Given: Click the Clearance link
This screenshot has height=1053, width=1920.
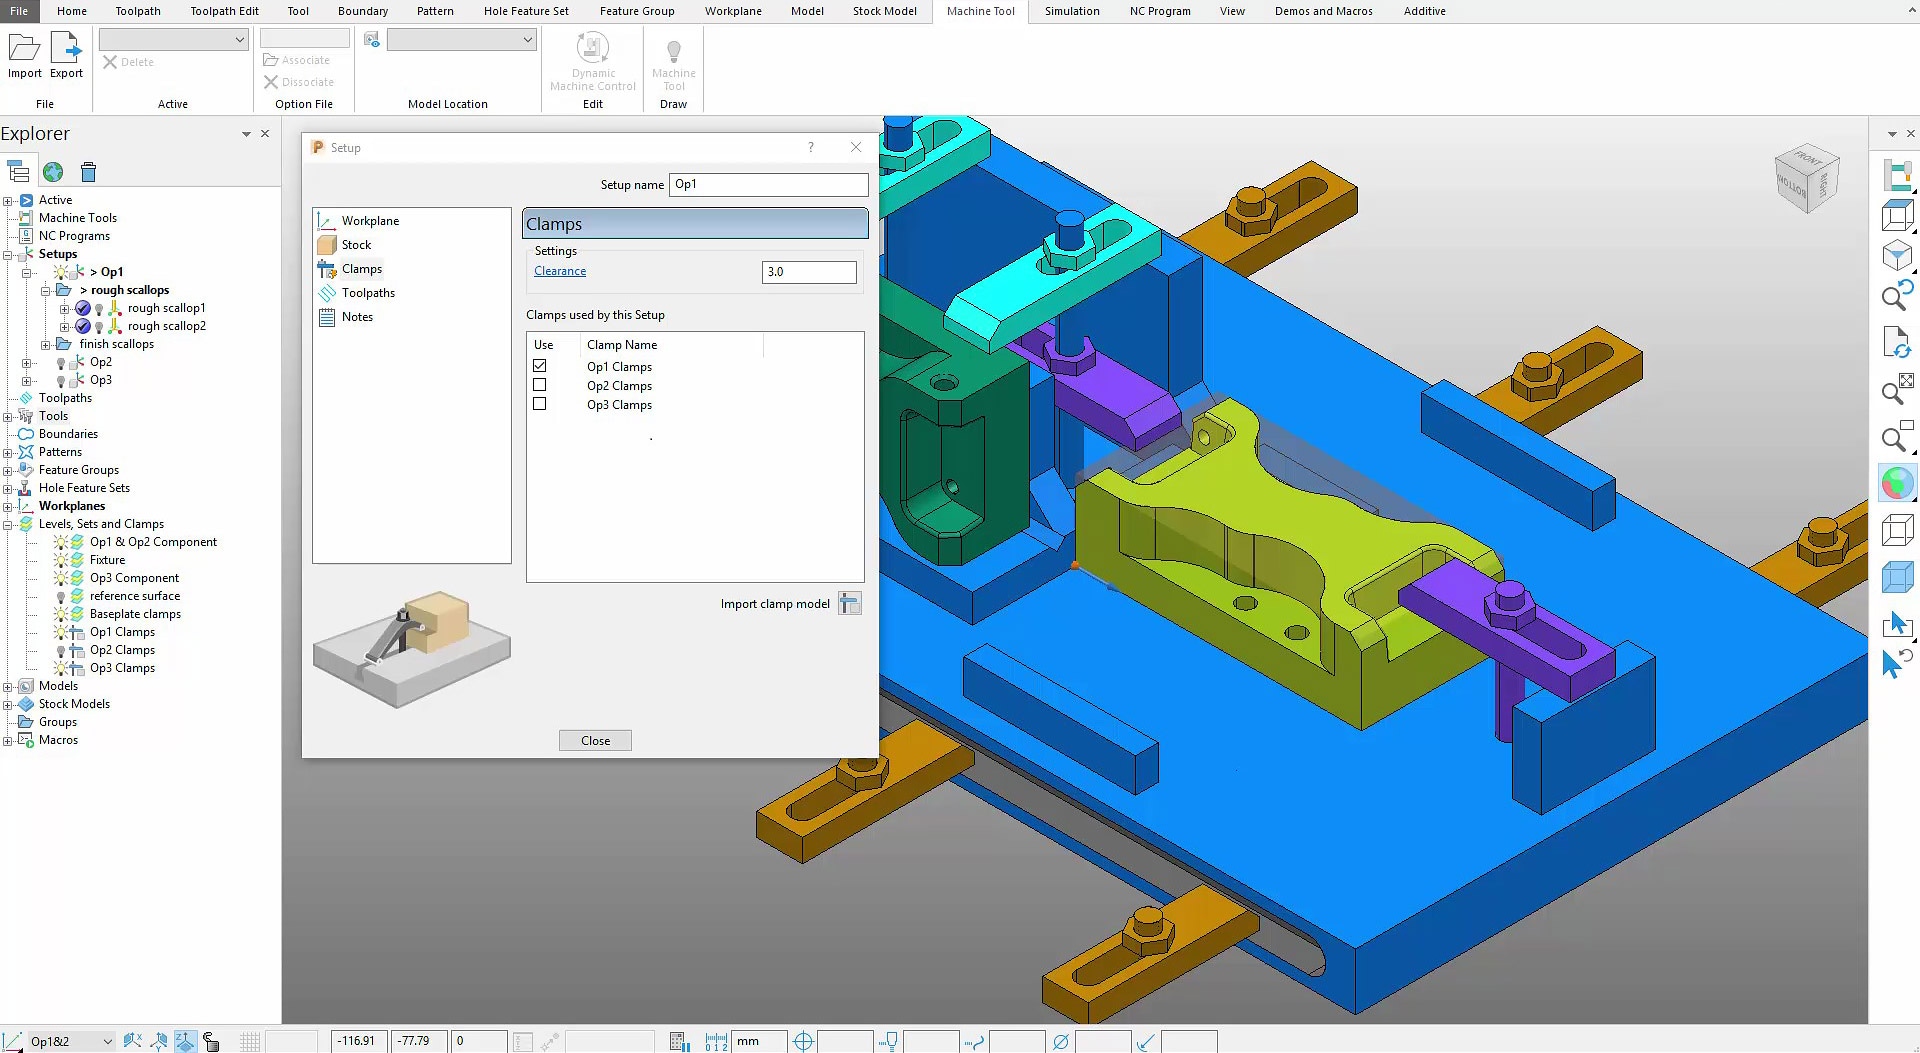Looking at the screenshot, I should pyautogui.click(x=560, y=271).
